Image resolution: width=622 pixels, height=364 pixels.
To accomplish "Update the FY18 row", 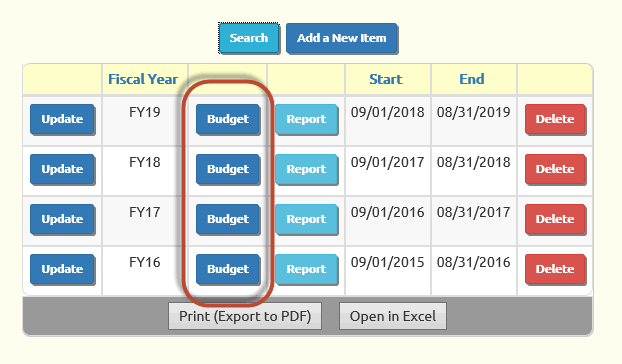I will coord(62,169).
